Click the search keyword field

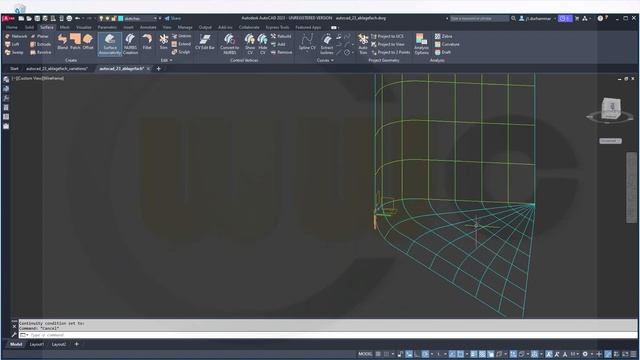point(479,18)
